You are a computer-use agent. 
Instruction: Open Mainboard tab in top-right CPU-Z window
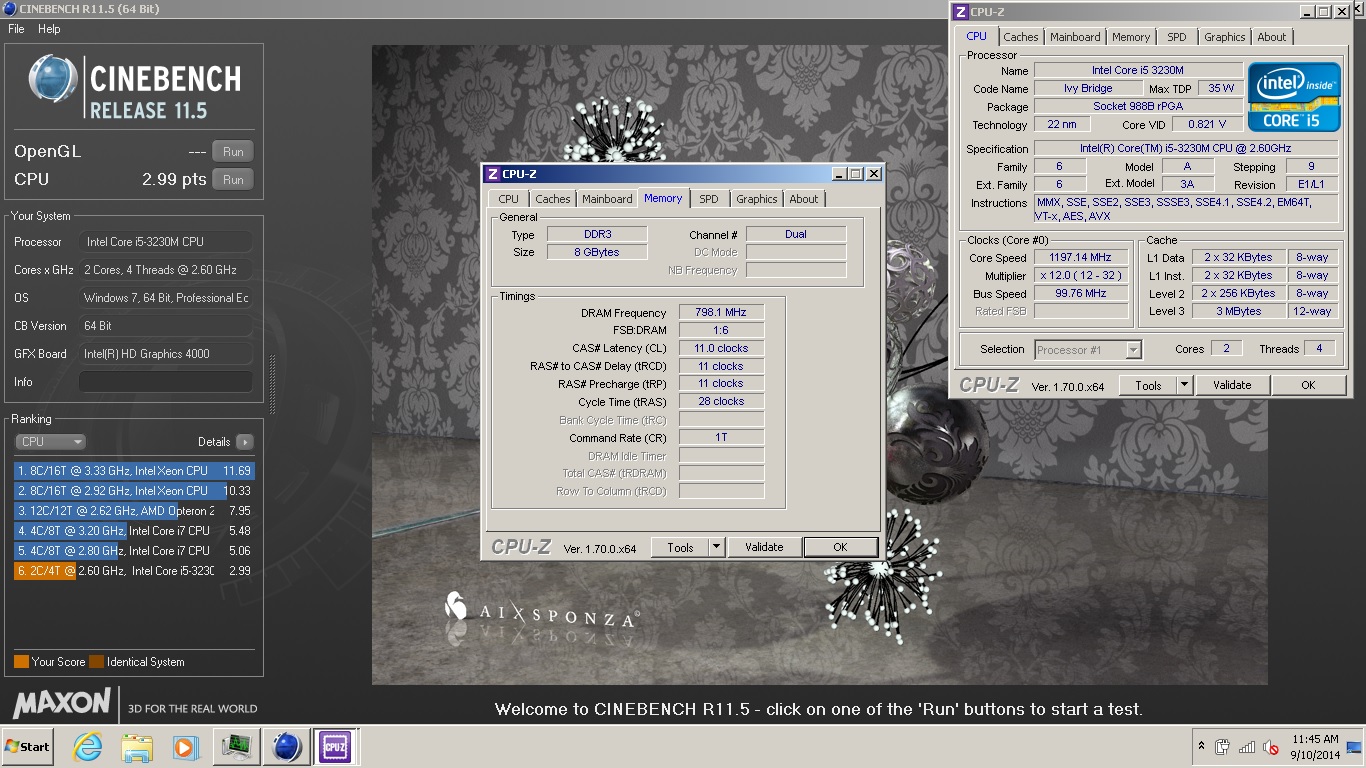pyautogui.click(x=1075, y=37)
